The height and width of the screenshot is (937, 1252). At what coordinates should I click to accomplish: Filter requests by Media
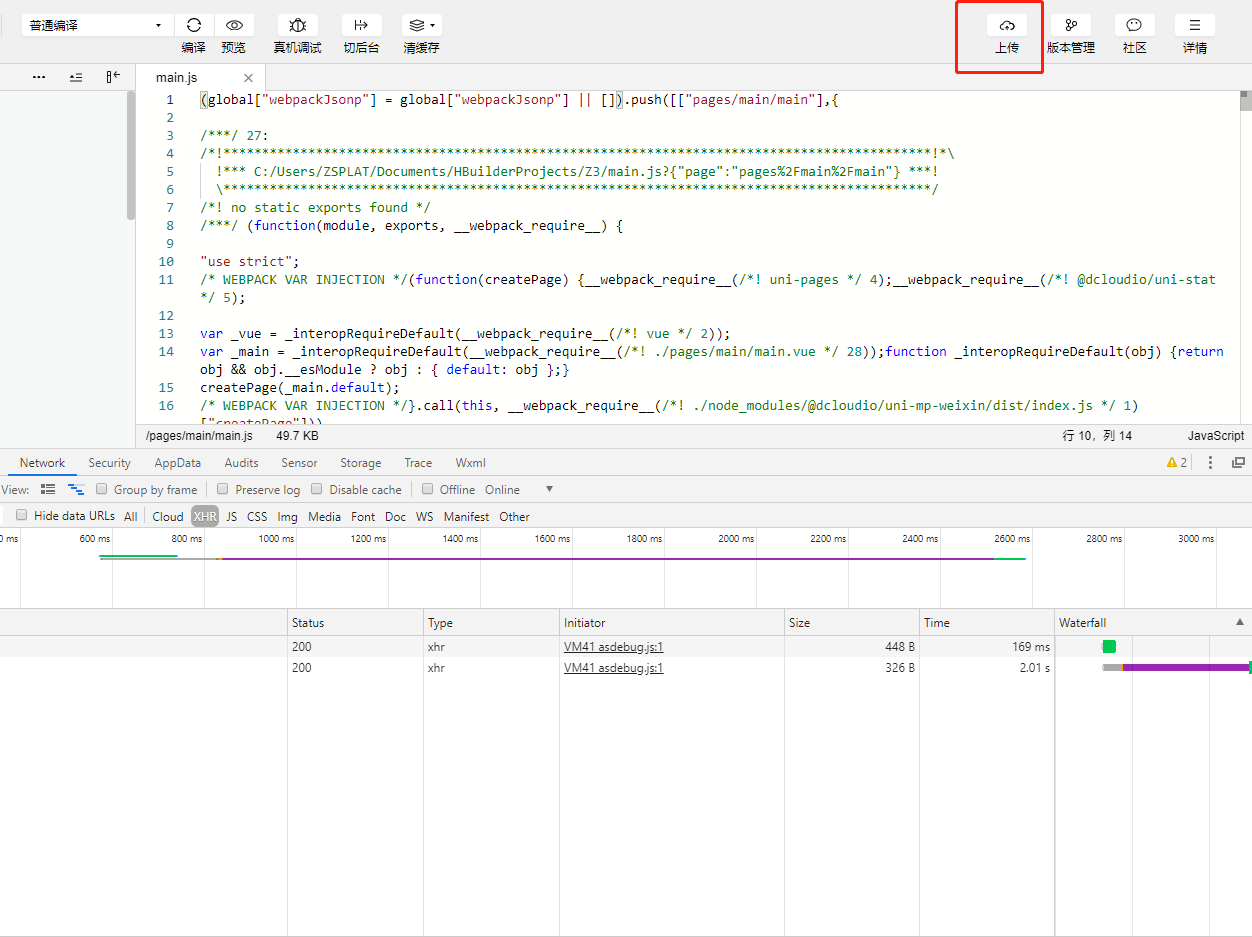324,517
